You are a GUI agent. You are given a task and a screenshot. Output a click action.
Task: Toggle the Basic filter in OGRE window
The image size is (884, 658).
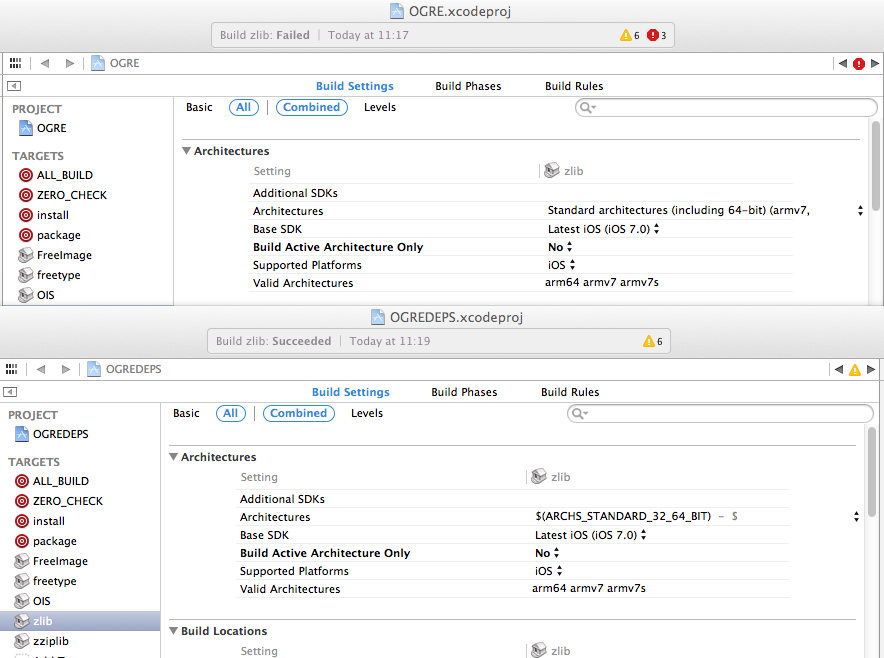tap(199, 107)
